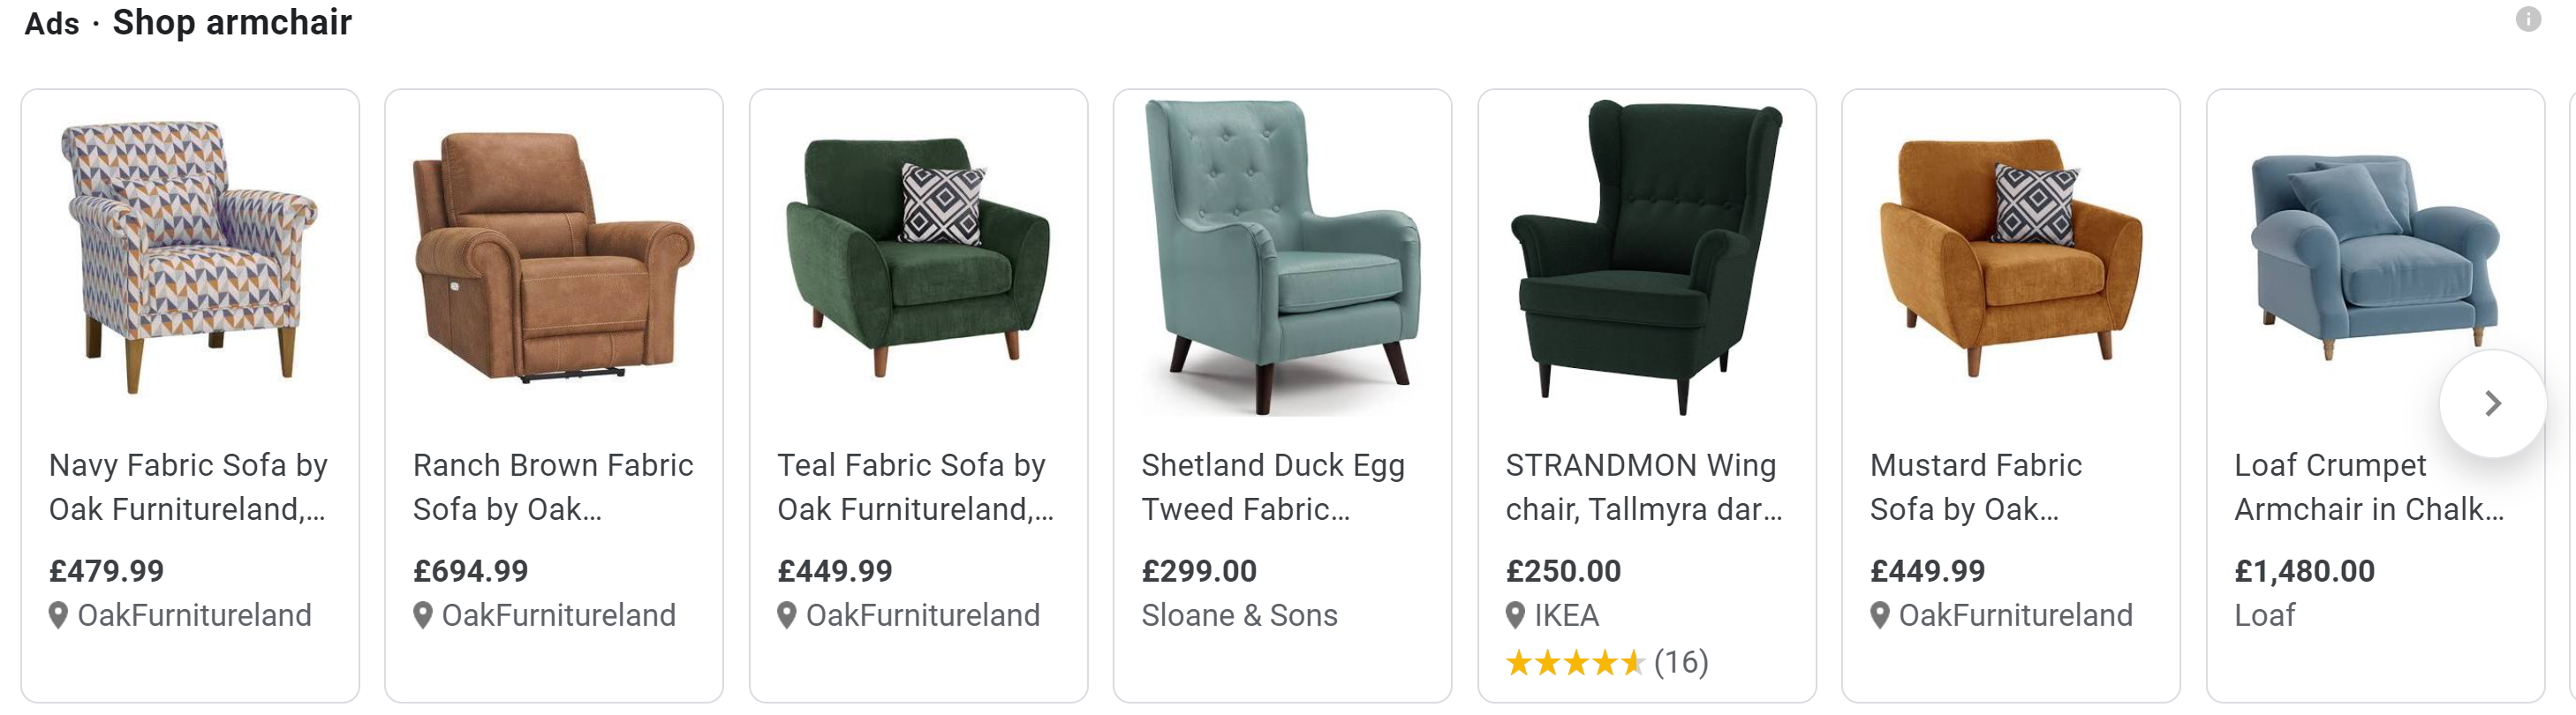
Task: Click STRANDMON Wing chair title link
Action: tap(1644, 487)
